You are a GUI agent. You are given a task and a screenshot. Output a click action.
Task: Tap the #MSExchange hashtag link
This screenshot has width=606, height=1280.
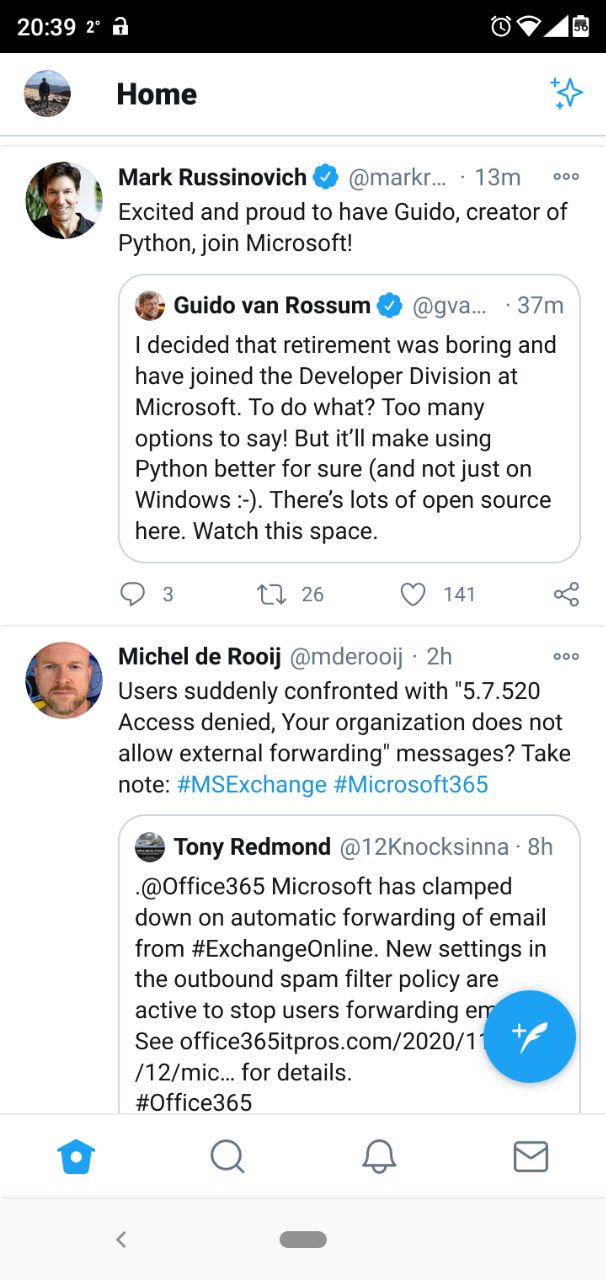coord(251,784)
